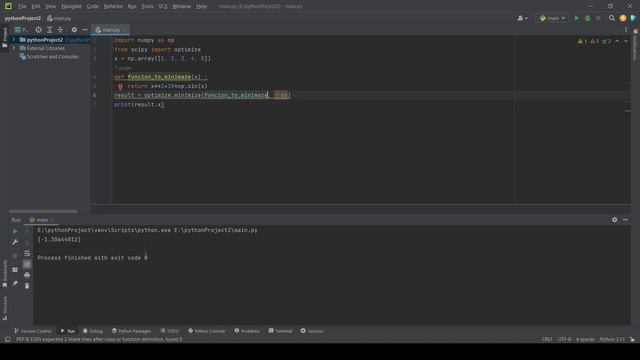Click the Print icon in Run panel
The image size is (640, 360).
coord(27,276)
